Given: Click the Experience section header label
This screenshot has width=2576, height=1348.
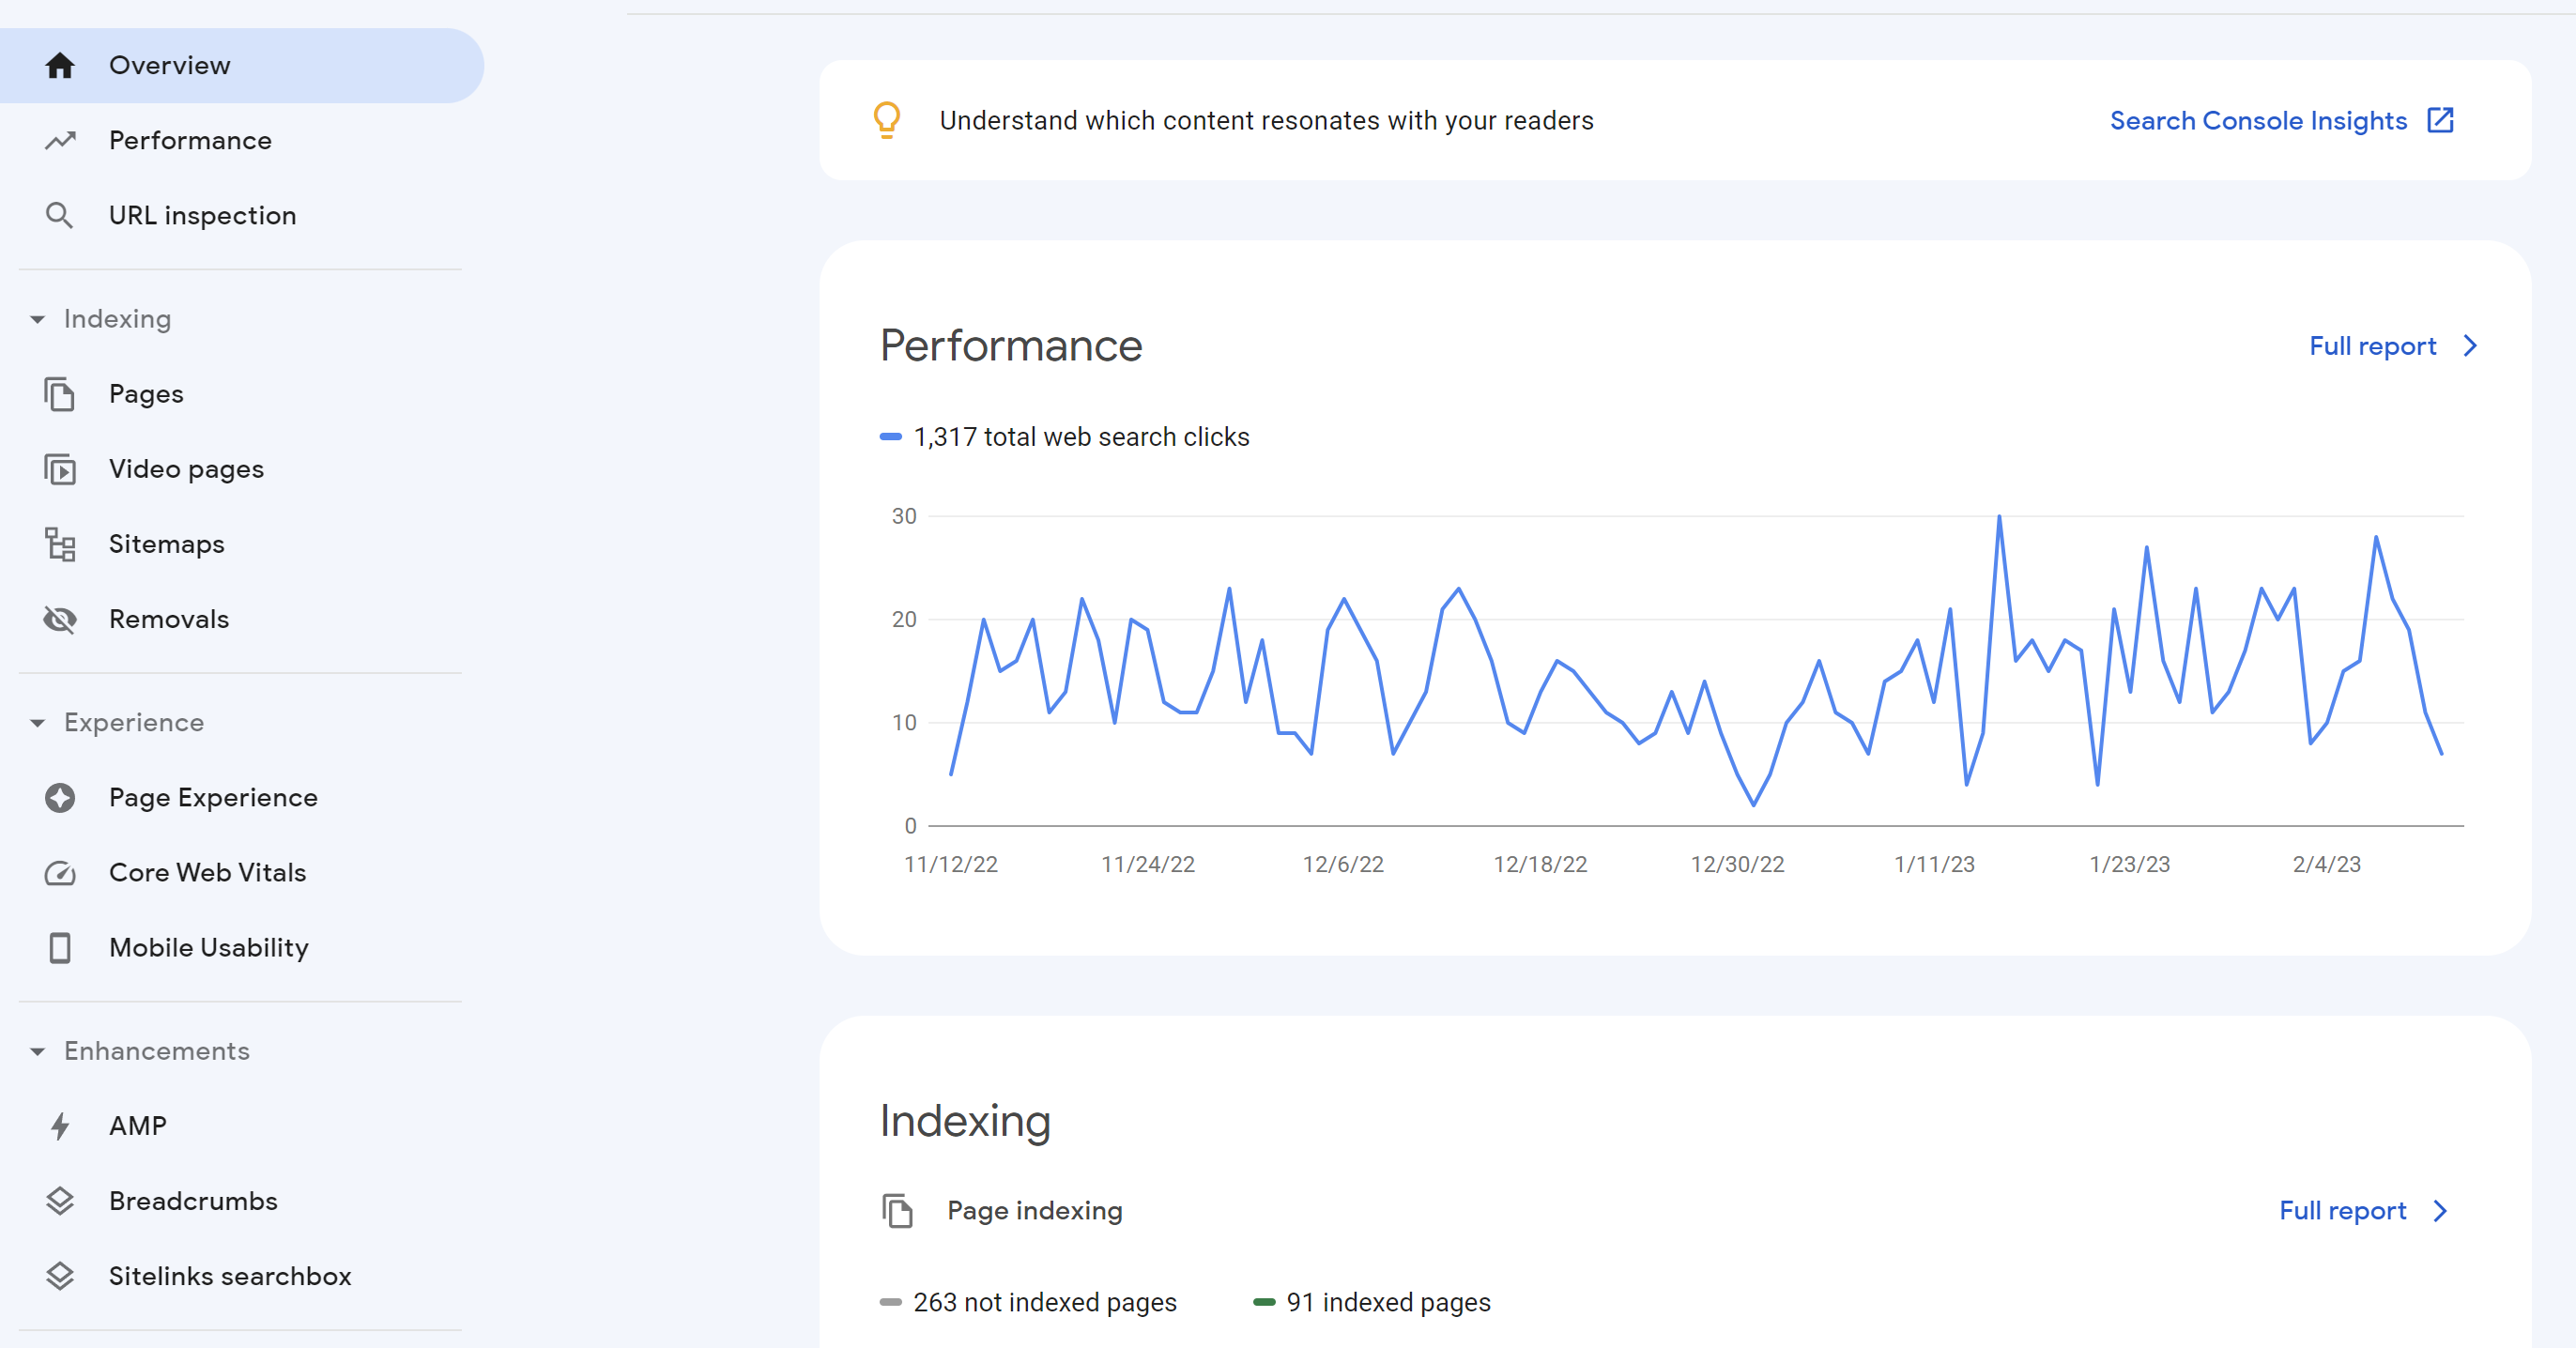Looking at the screenshot, I should (x=134, y=722).
